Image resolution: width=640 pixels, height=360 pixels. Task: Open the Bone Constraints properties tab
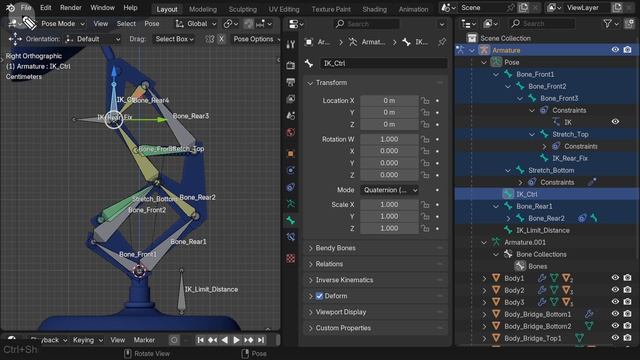pyautogui.click(x=291, y=237)
